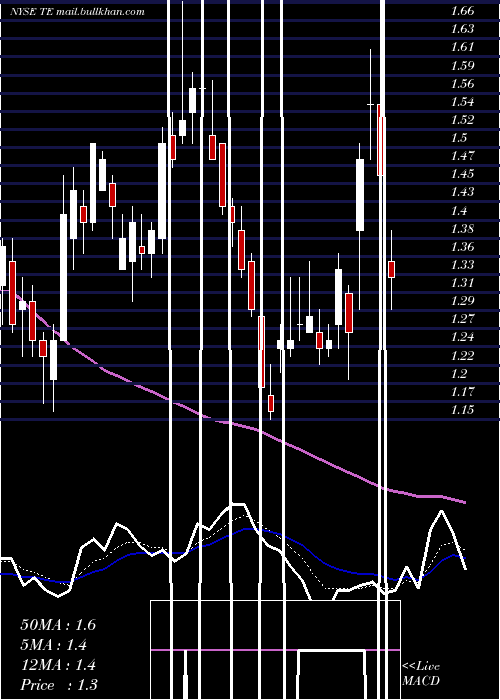The height and width of the screenshot is (700, 500).
Task: Click the 1.15 price axis label
Action: click(462, 409)
